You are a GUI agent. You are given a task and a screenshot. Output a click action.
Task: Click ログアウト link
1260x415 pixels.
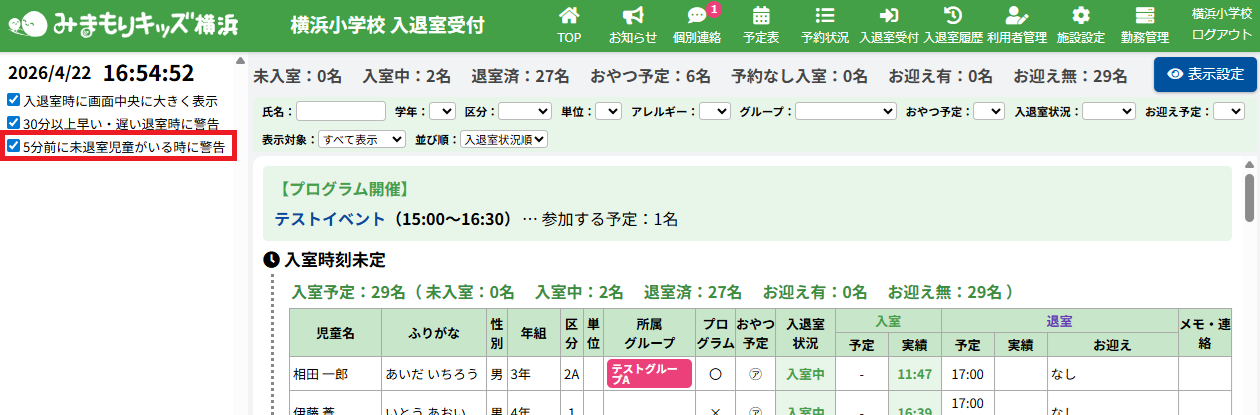pos(1221,34)
